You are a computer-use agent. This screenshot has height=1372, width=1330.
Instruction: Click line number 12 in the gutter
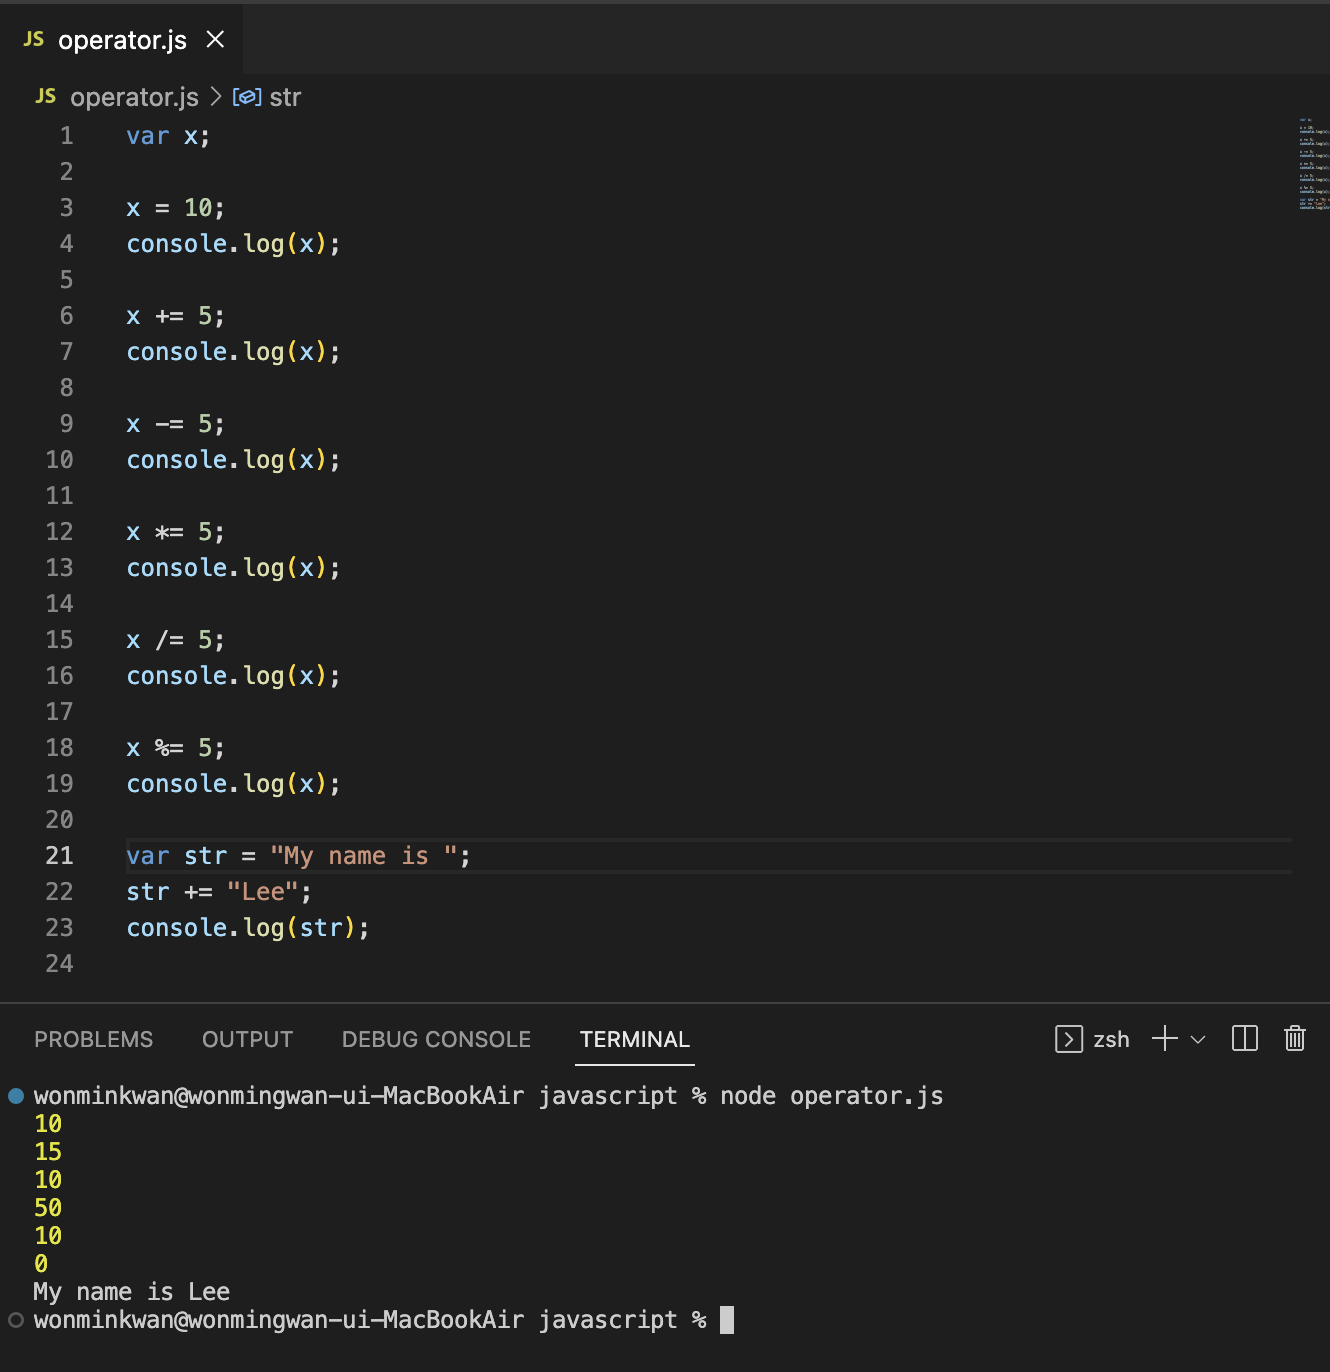click(59, 531)
